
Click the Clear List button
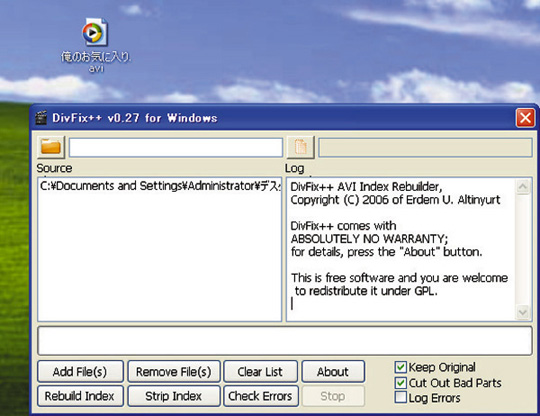pyautogui.click(x=260, y=372)
